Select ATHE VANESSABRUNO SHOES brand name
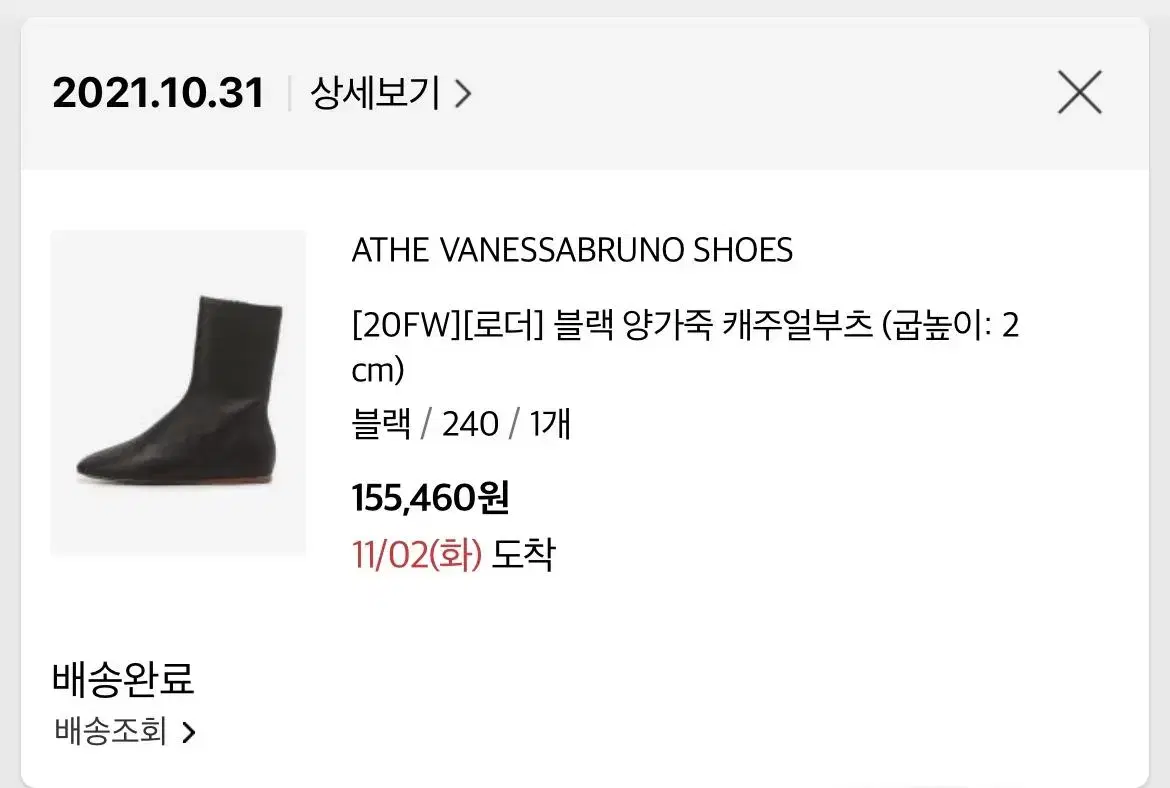1170x788 pixels. point(572,250)
